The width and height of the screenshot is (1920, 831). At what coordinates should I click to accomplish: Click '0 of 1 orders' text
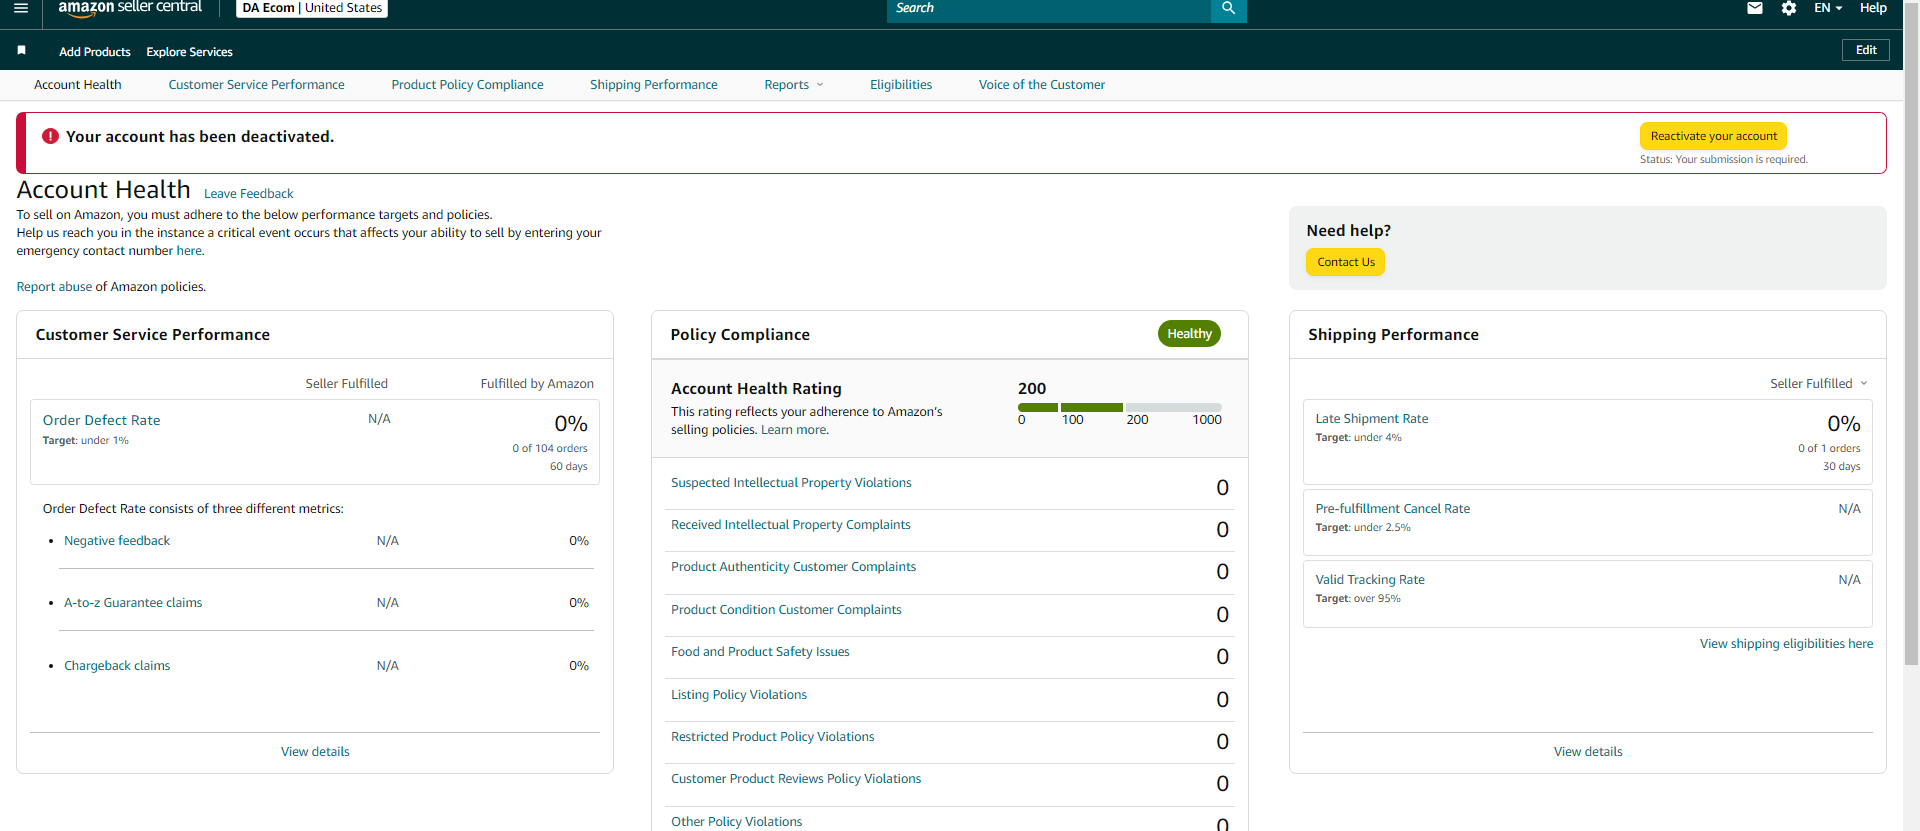click(x=1829, y=449)
